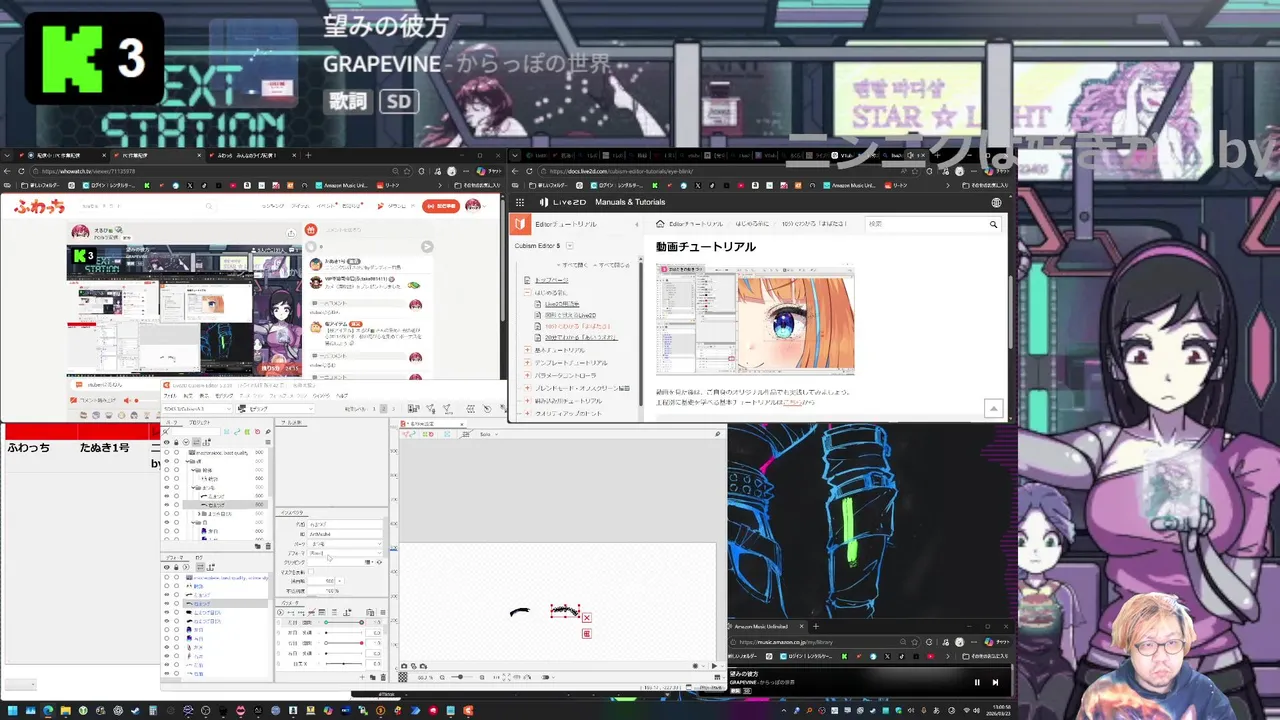Toggle visibility eye of selected eyelash part row
The width and height of the screenshot is (1280, 720).
pyautogui.click(x=167, y=505)
